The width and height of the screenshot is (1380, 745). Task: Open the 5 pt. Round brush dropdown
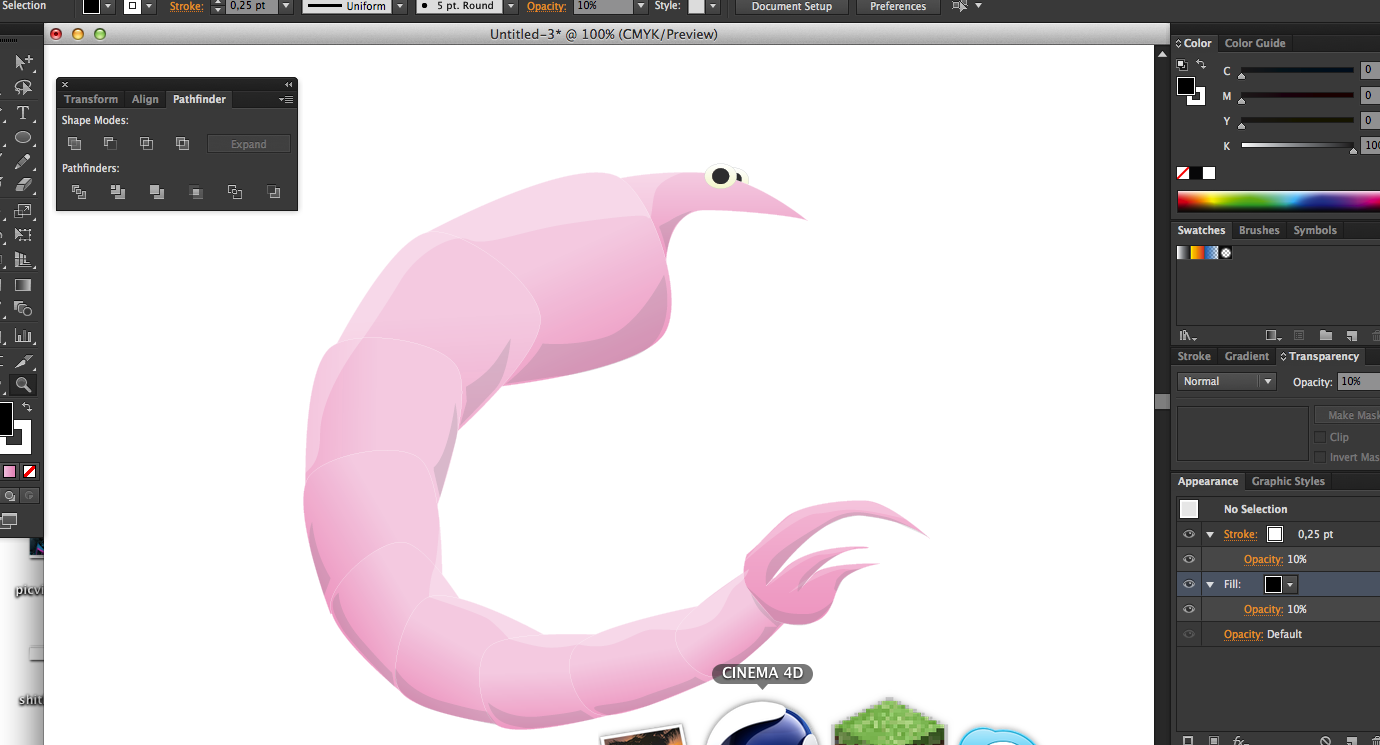(x=511, y=6)
